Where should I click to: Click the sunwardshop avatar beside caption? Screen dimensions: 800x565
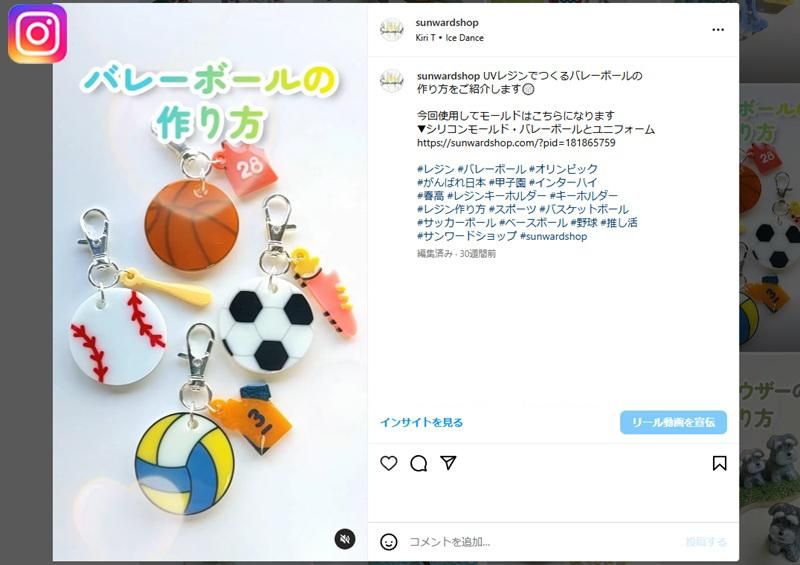click(392, 82)
